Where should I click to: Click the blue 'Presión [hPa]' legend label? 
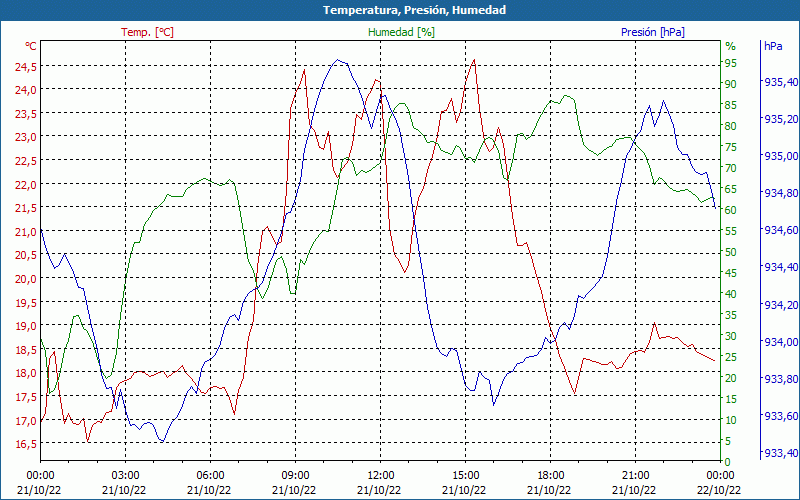click(653, 32)
